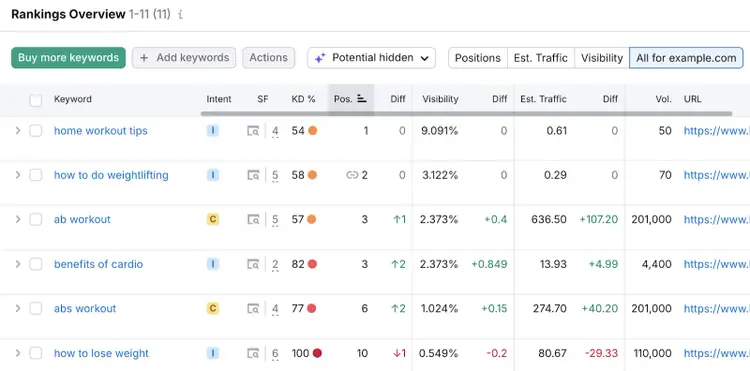Image resolution: width=750 pixels, height=371 pixels.
Task: Open the Potential hidden dropdown
Action: (371, 58)
